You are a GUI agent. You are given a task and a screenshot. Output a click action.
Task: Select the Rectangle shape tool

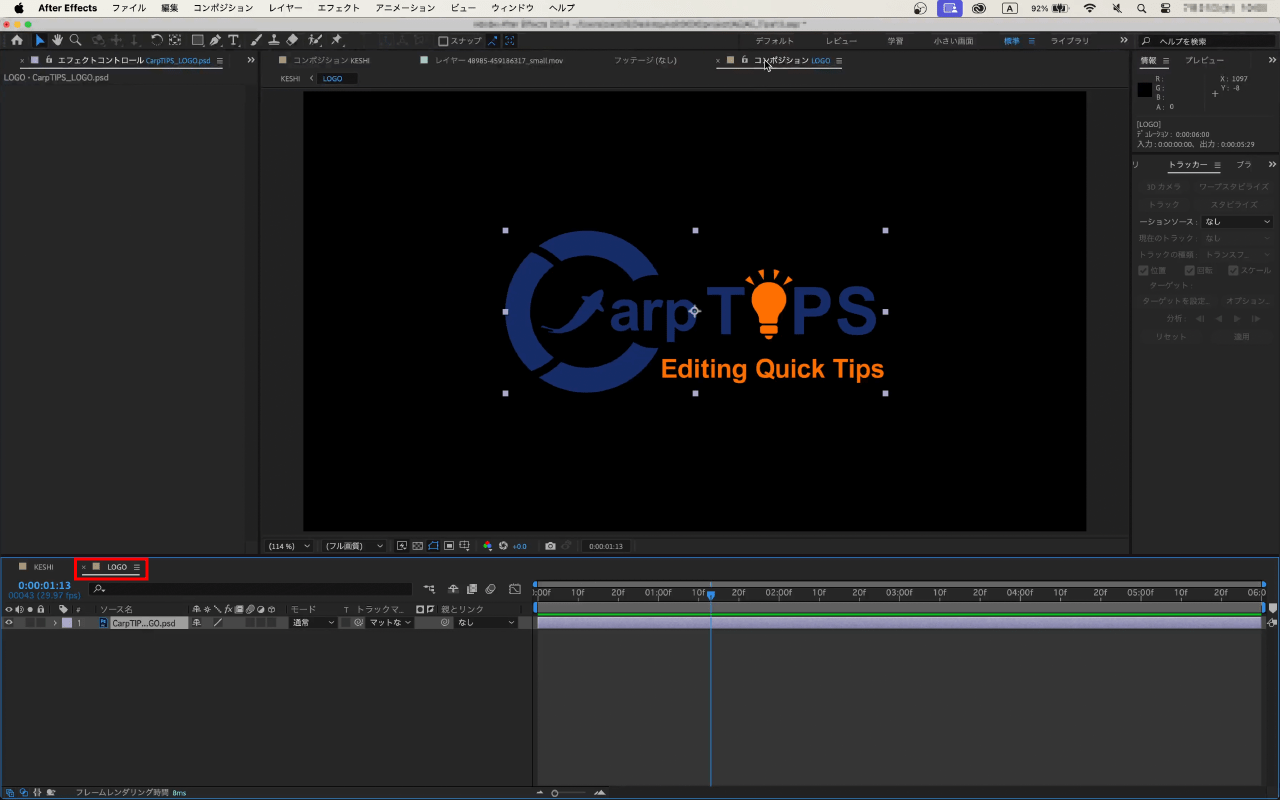coord(197,41)
